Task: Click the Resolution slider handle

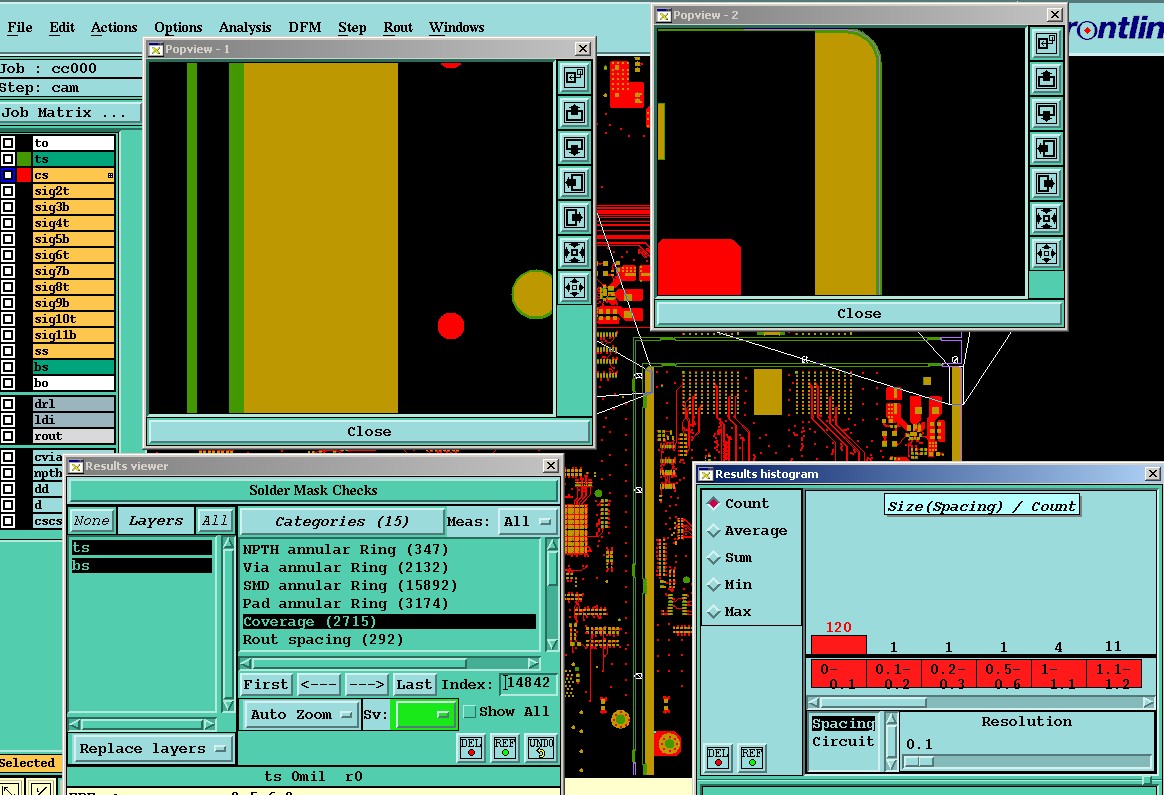Action: pos(918,762)
